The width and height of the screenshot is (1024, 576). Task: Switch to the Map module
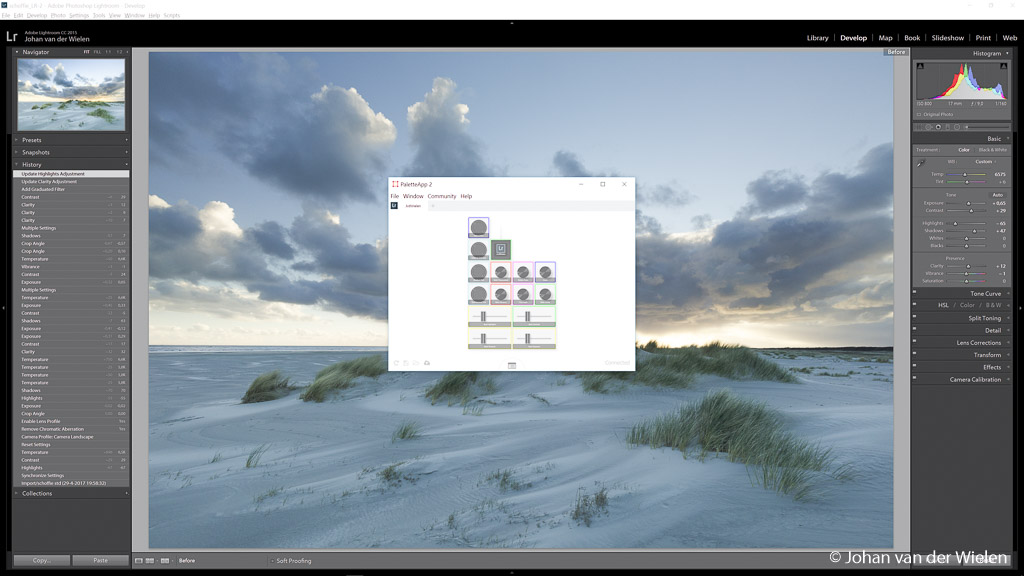[886, 38]
